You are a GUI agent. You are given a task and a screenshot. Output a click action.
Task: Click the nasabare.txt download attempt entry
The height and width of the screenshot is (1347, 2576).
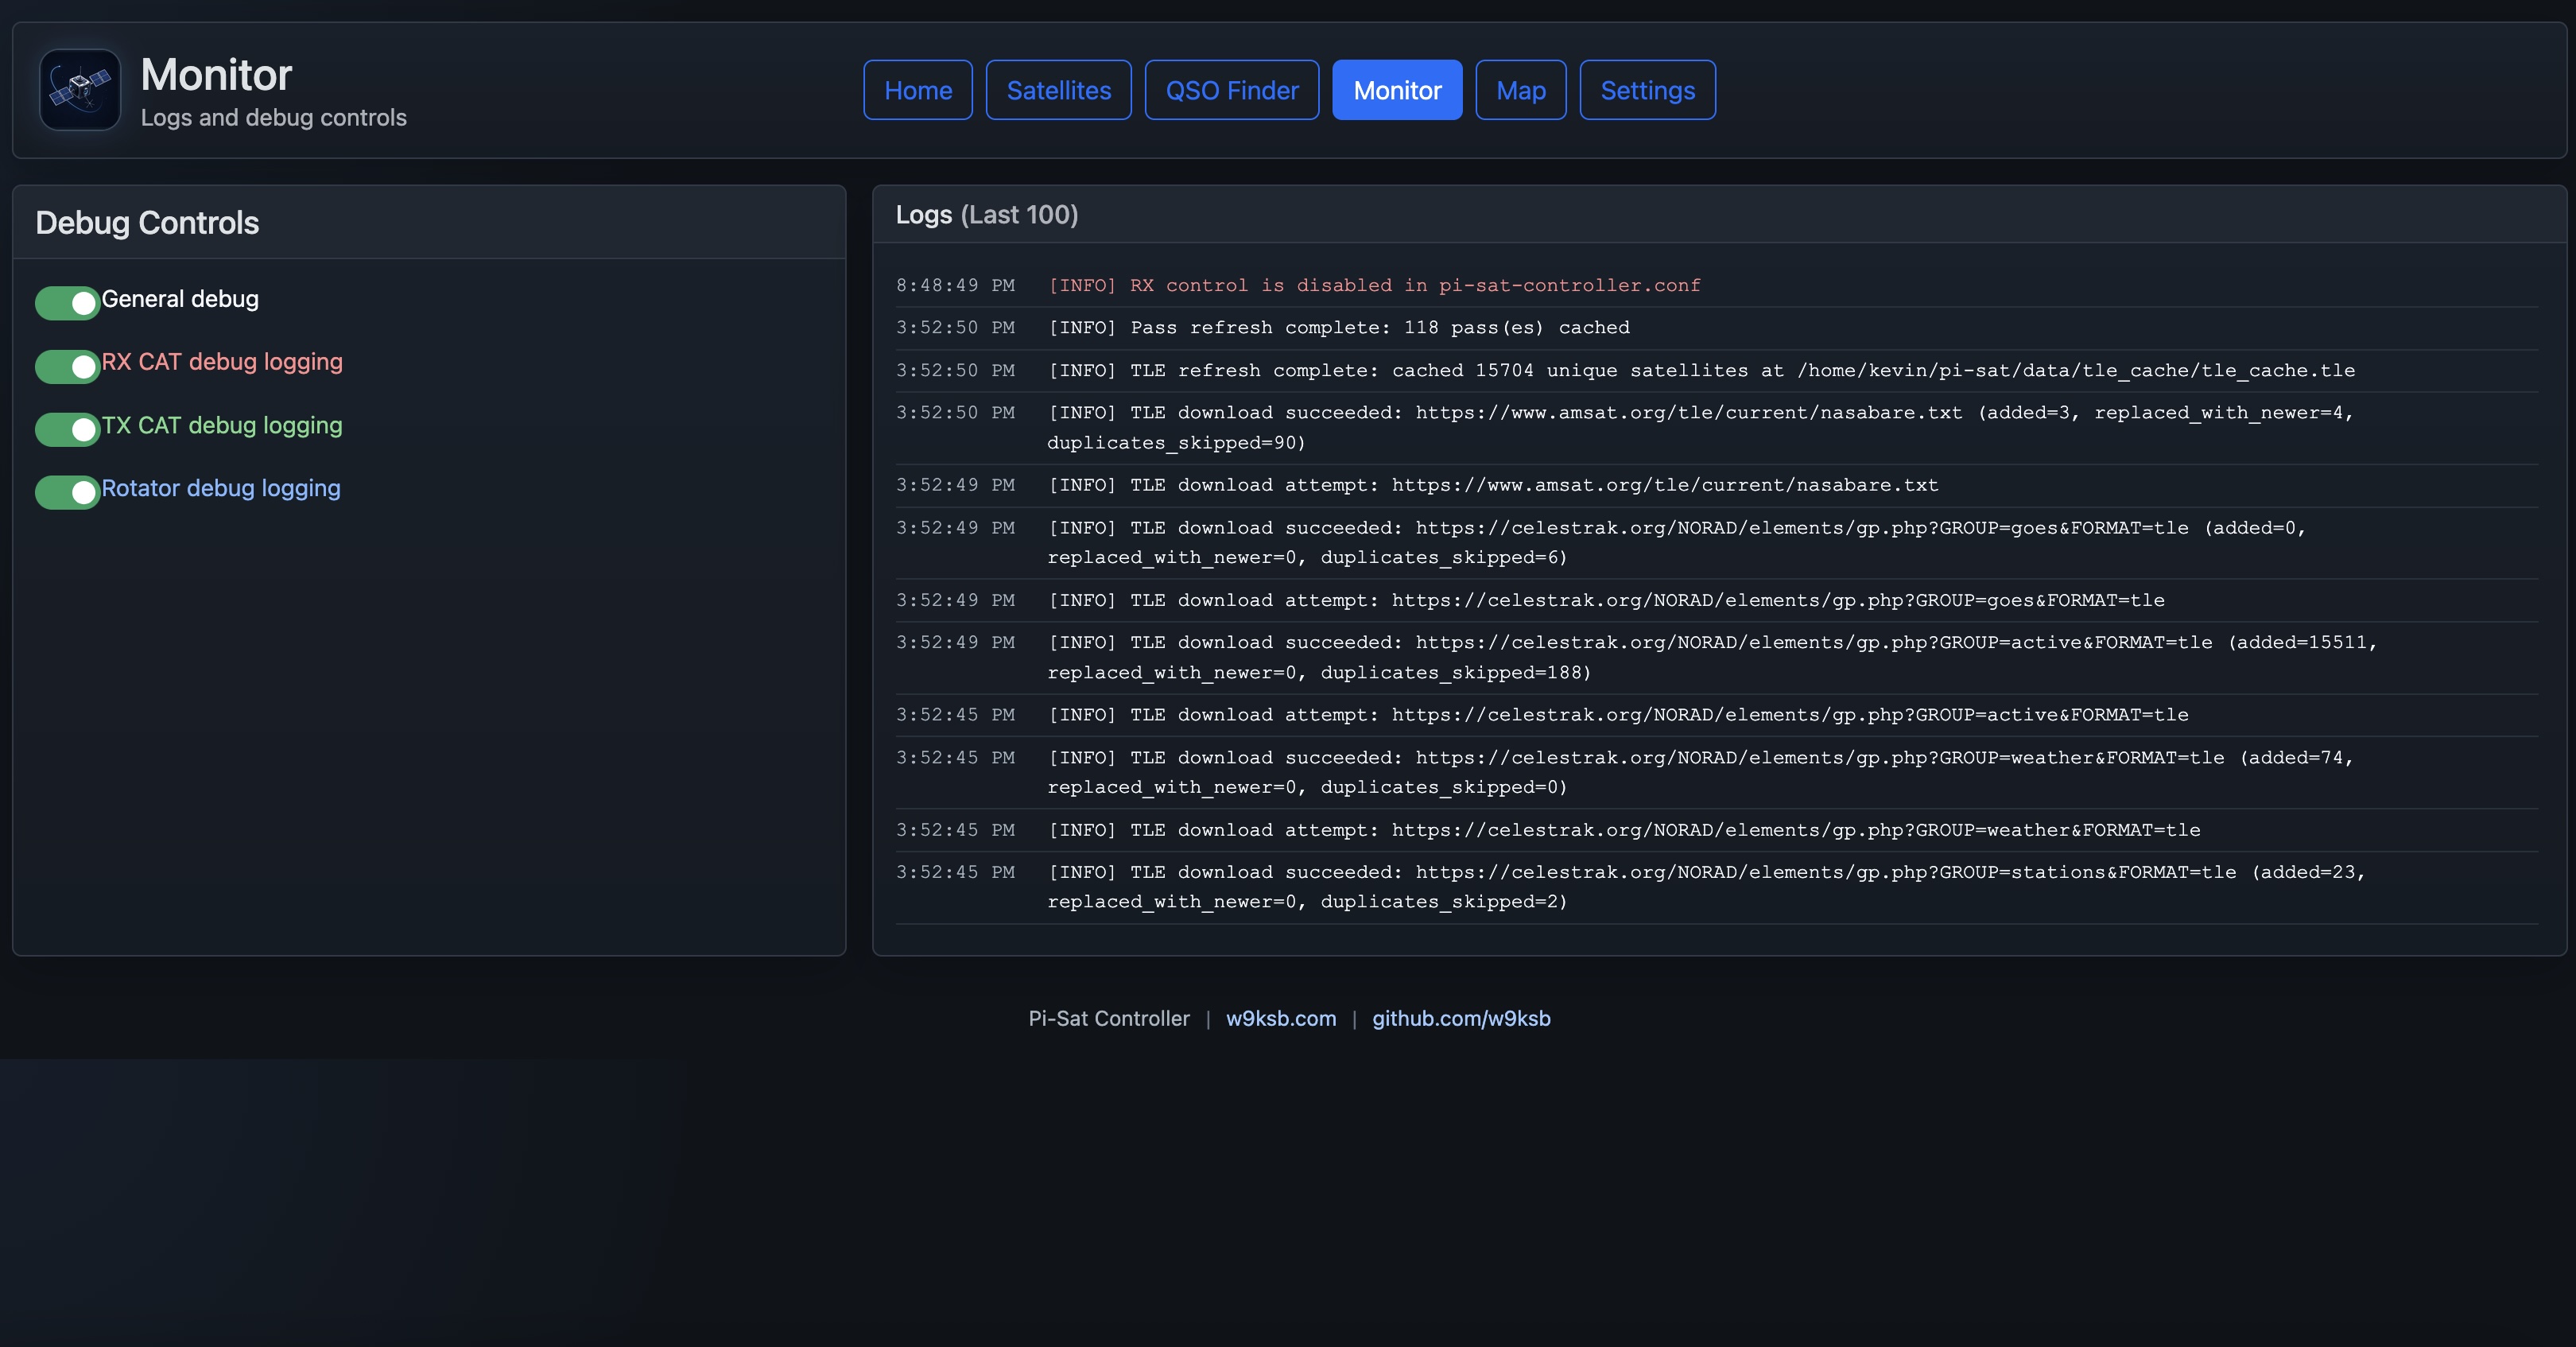coord(1717,485)
